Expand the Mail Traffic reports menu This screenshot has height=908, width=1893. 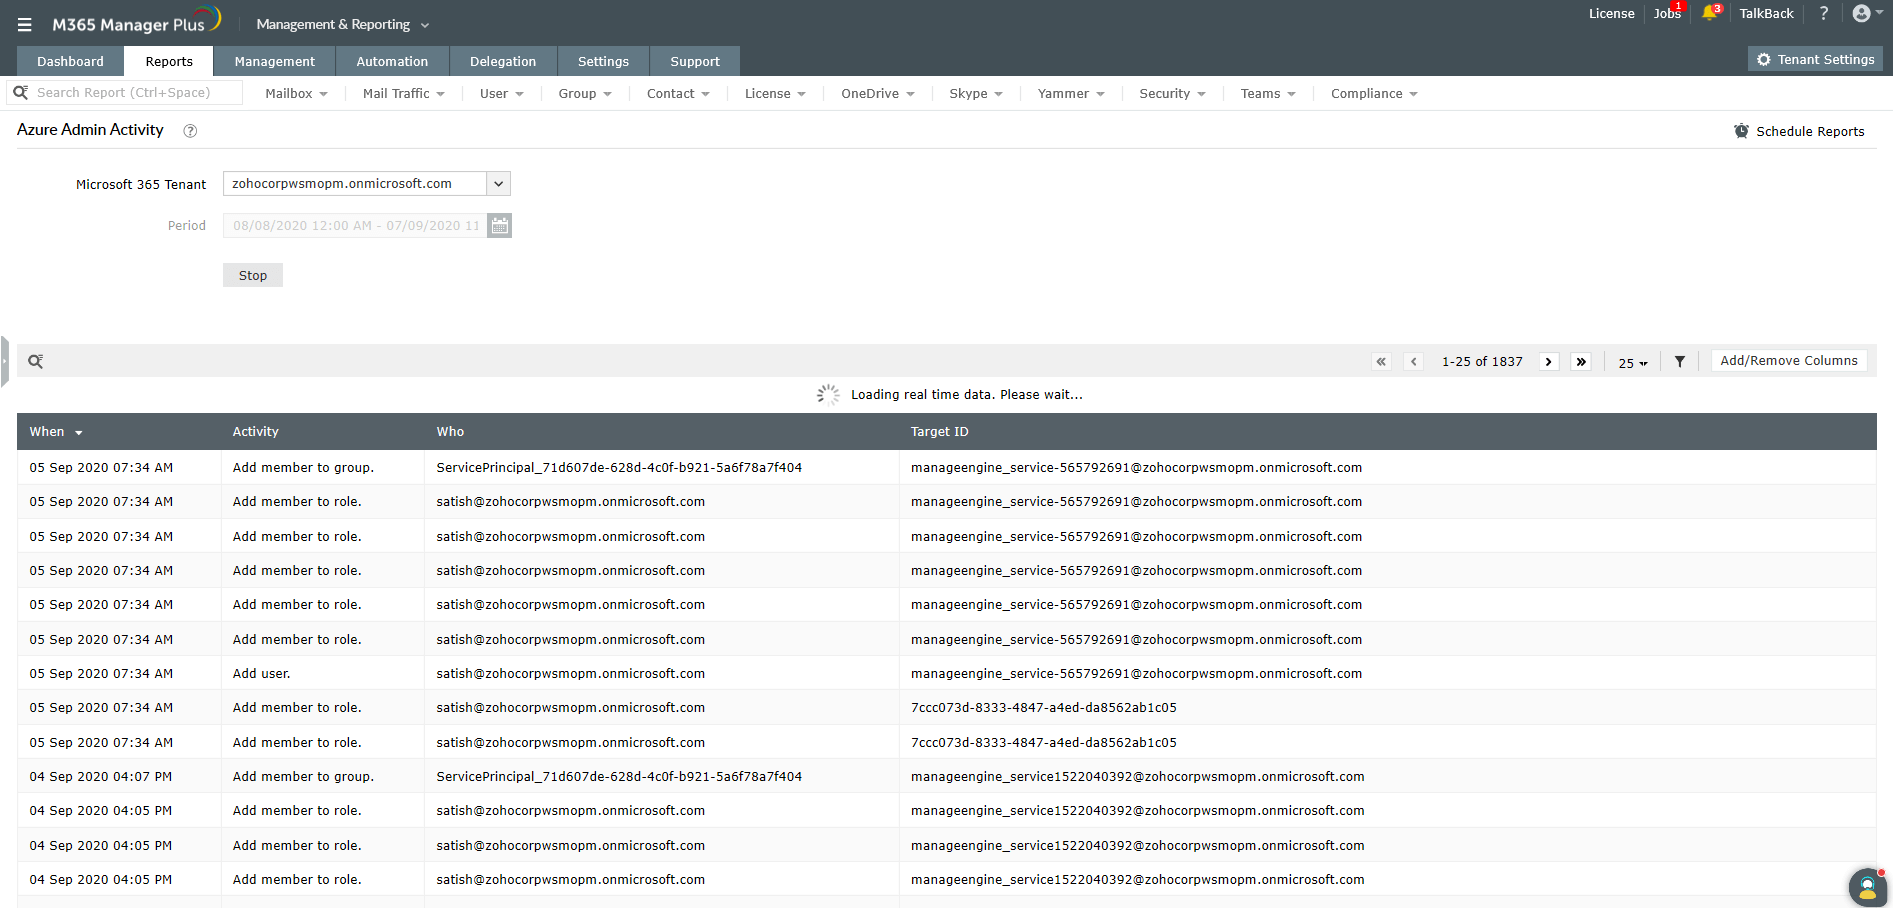pyautogui.click(x=403, y=93)
